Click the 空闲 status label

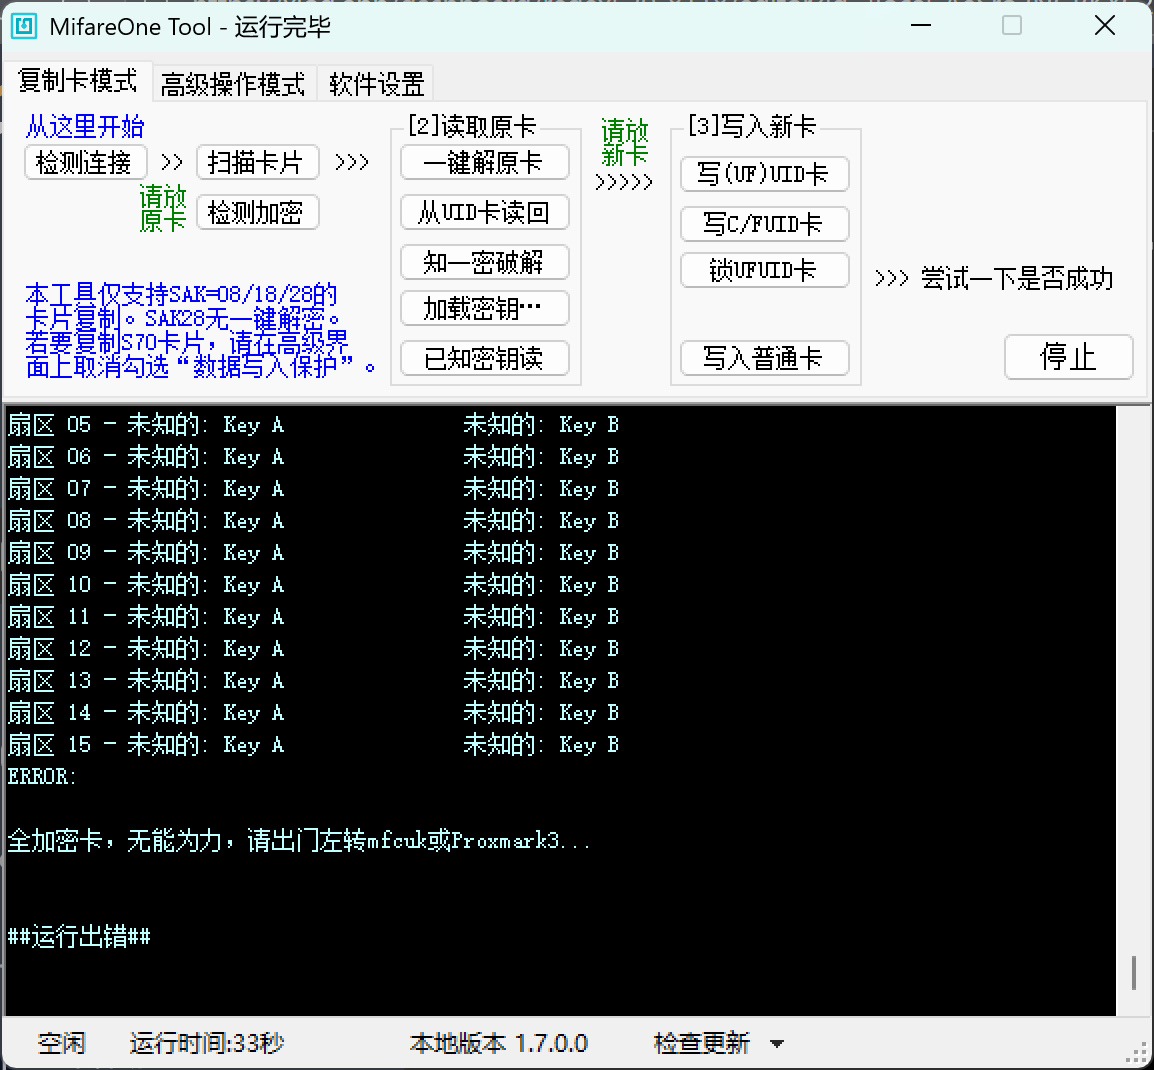(62, 1043)
